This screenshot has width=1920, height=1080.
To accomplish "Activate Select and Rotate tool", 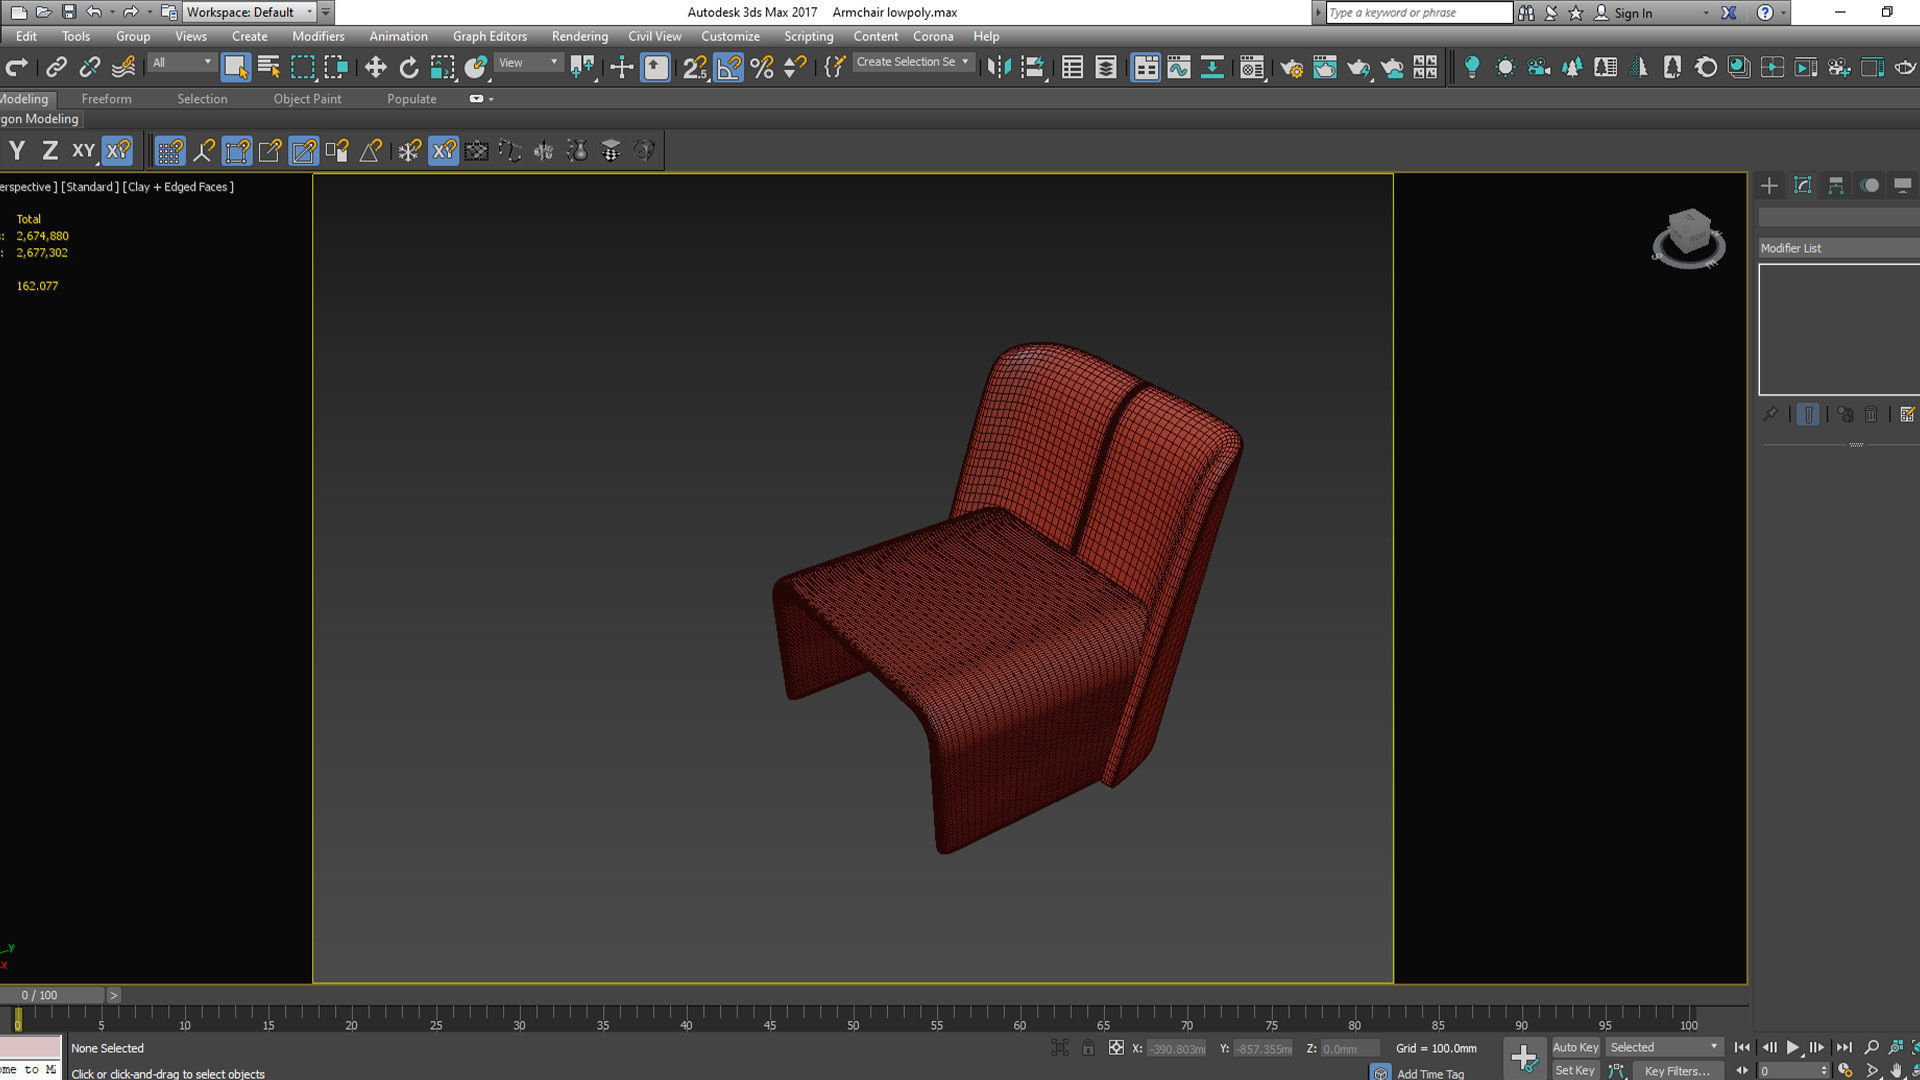I will (x=409, y=67).
